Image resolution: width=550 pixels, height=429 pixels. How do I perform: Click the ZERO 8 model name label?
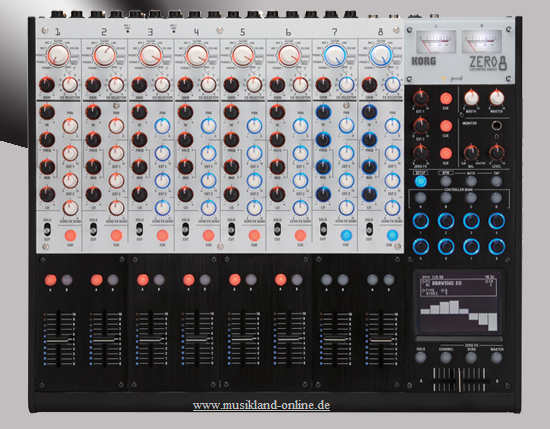pos(488,63)
